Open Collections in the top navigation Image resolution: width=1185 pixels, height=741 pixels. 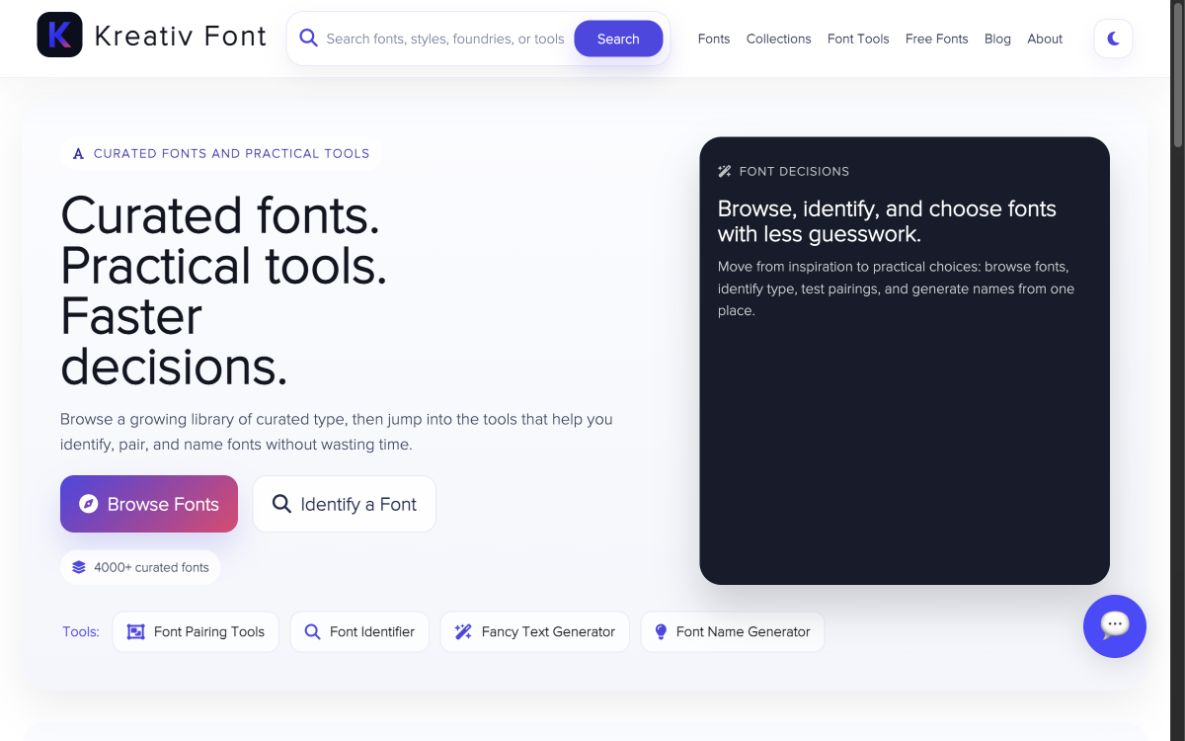(778, 39)
